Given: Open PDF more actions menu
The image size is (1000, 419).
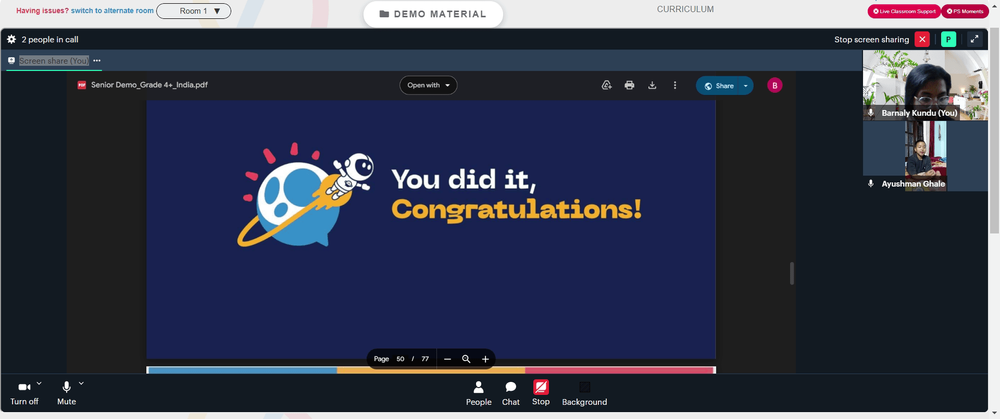Looking at the screenshot, I should click(x=675, y=85).
